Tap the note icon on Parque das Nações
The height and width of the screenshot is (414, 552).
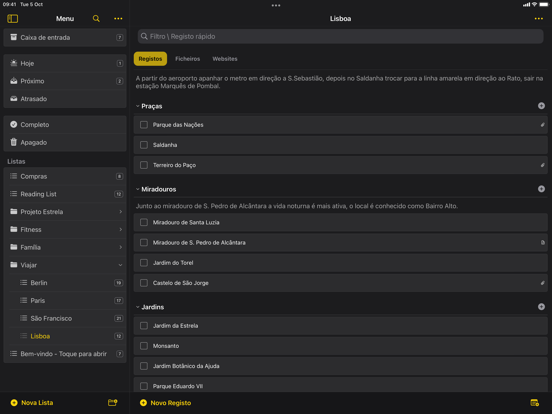(542, 125)
